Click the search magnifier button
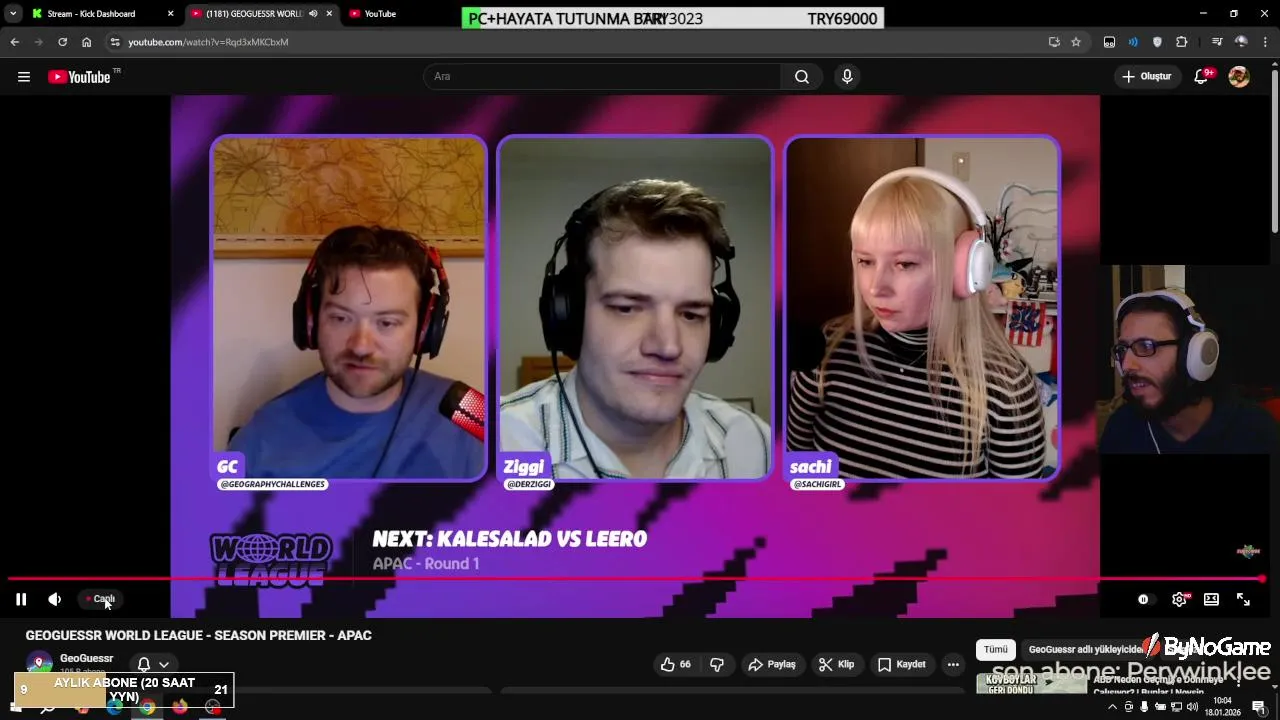The width and height of the screenshot is (1280, 720). 802,76
